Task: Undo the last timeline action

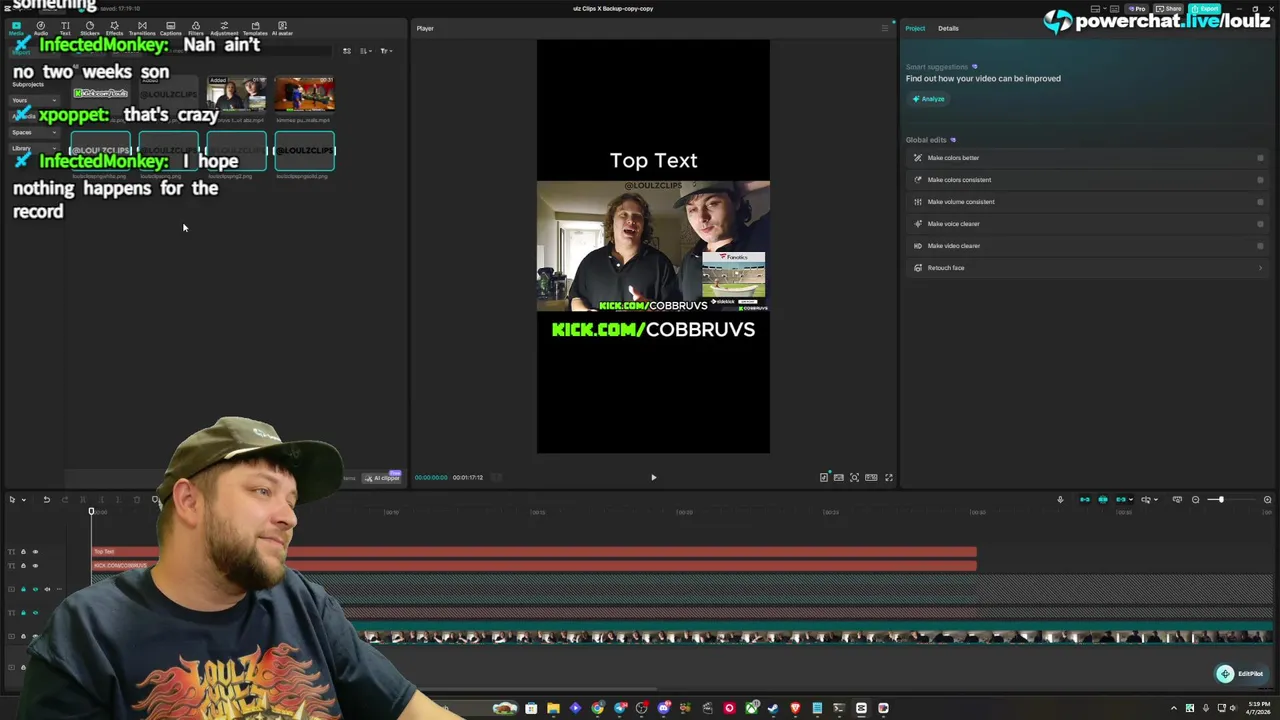Action: click(46, 500)
